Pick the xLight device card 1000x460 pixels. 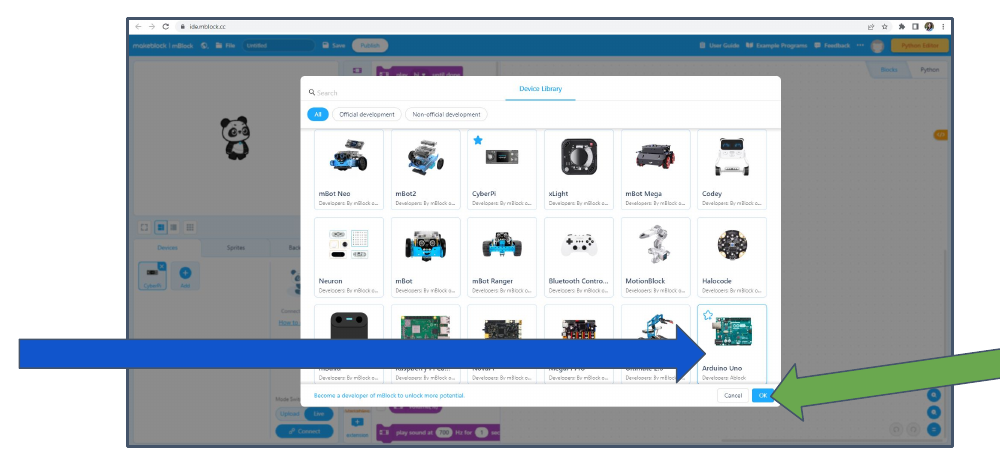578,170
